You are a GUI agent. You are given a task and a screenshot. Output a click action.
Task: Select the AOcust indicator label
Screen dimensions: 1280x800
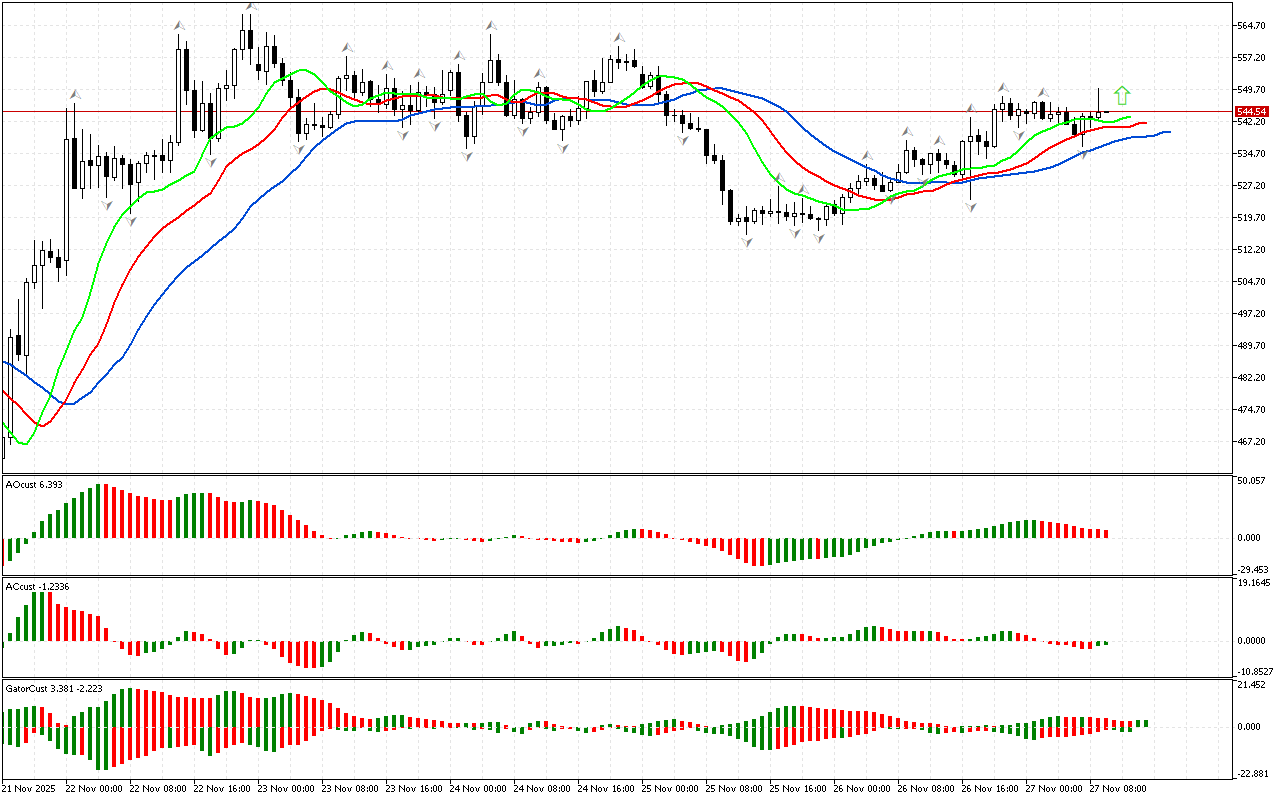[x=34, y=485]
